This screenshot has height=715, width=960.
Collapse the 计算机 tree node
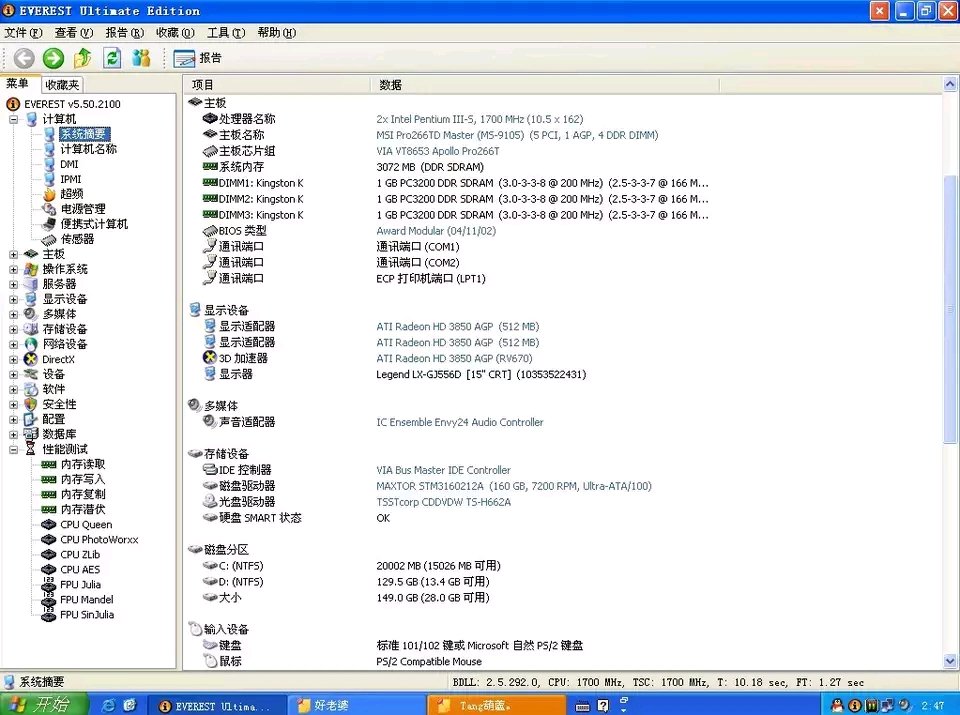tap(13, 119)
